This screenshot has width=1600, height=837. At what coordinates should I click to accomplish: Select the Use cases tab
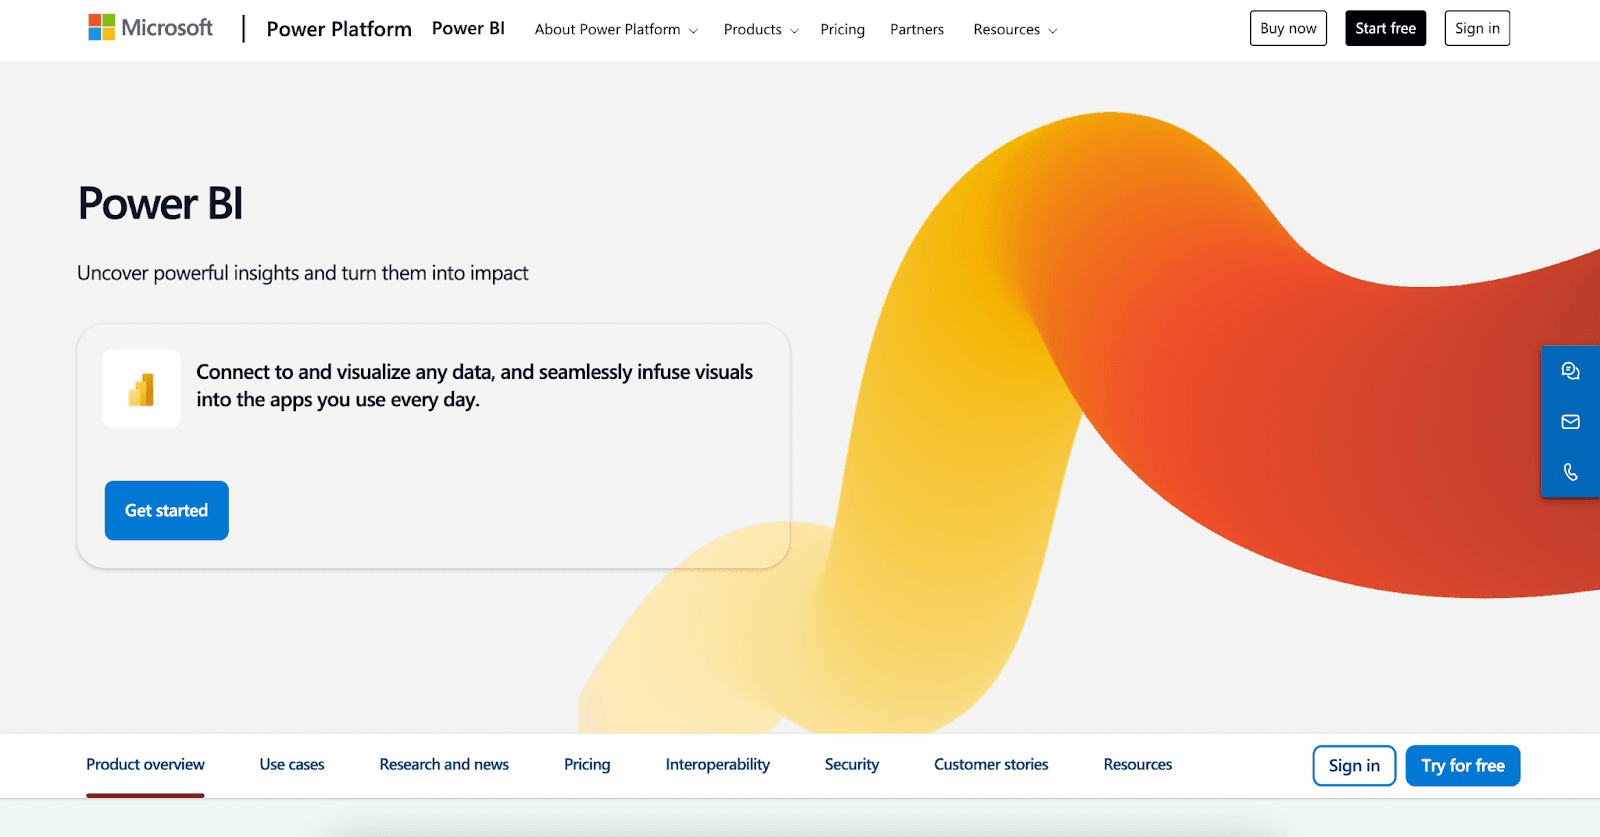point(292,765)
